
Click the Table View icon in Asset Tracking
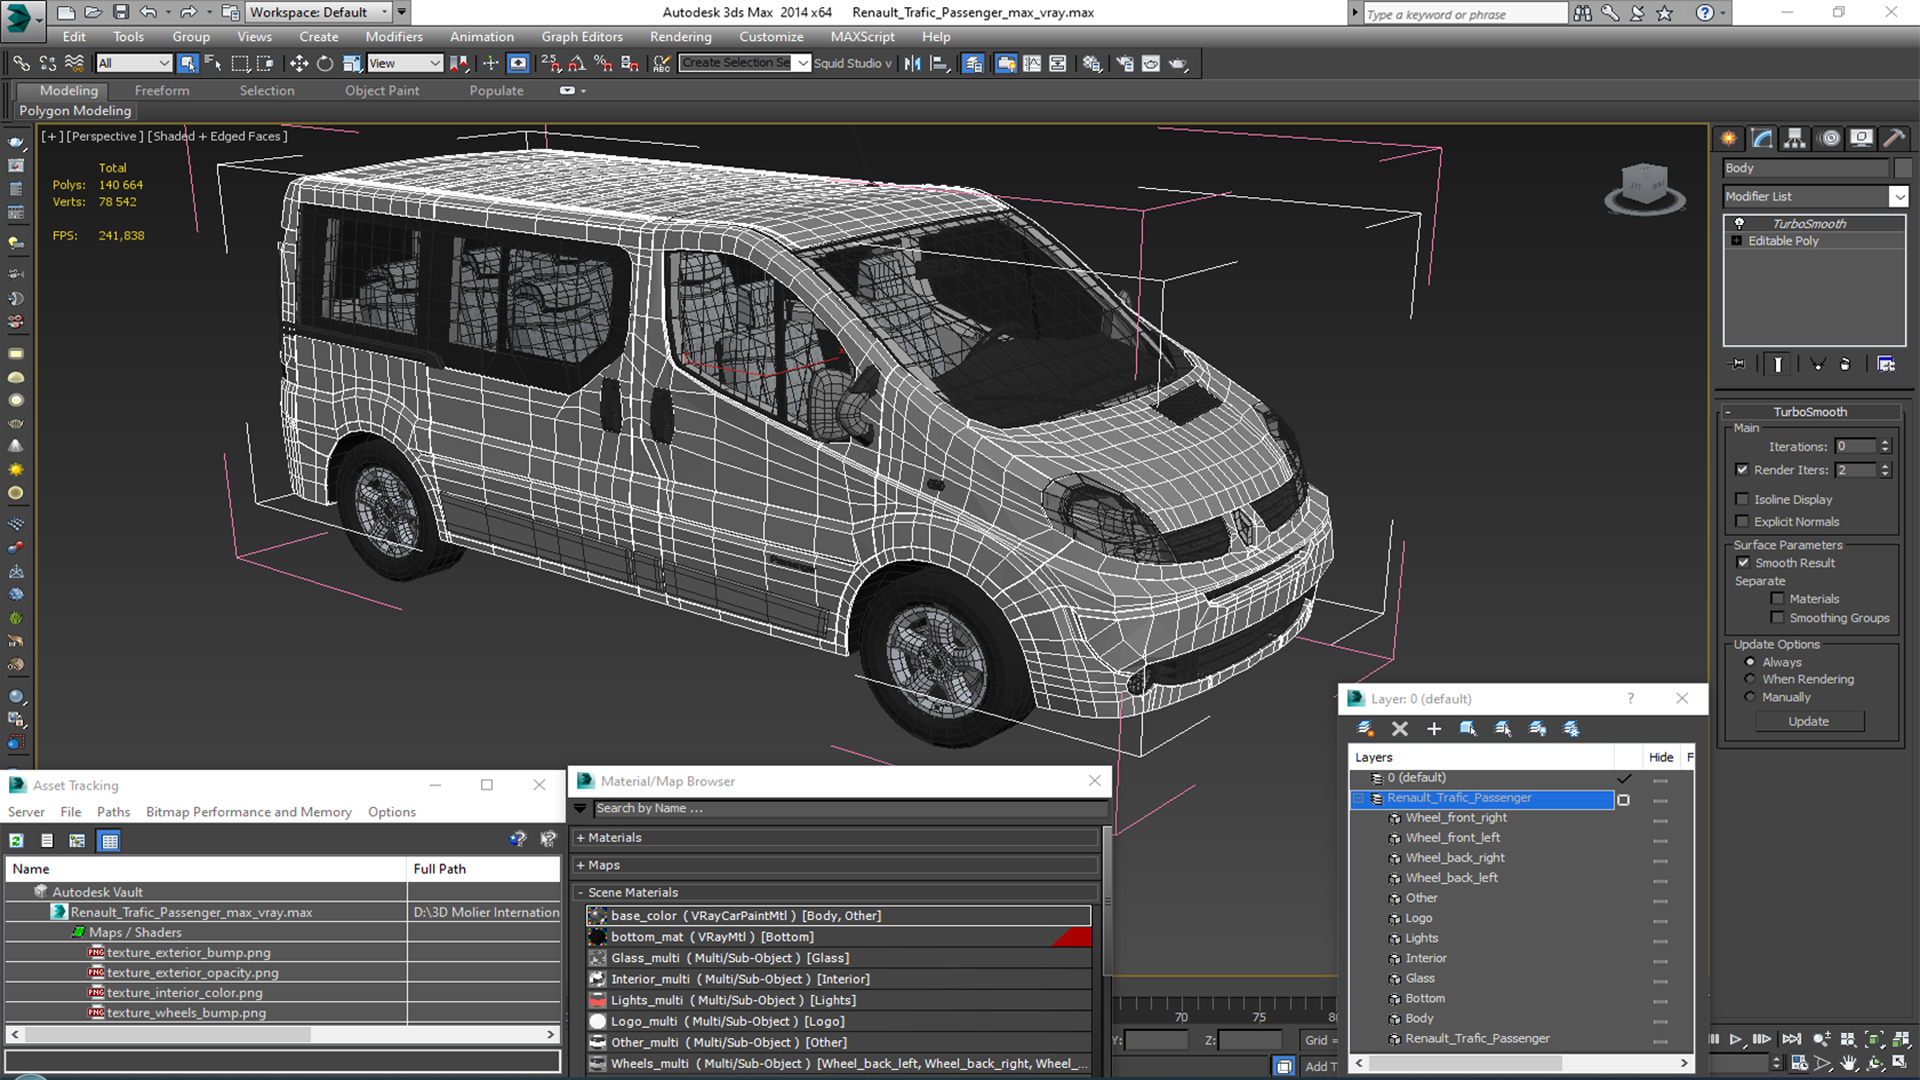tap(110, 841)
